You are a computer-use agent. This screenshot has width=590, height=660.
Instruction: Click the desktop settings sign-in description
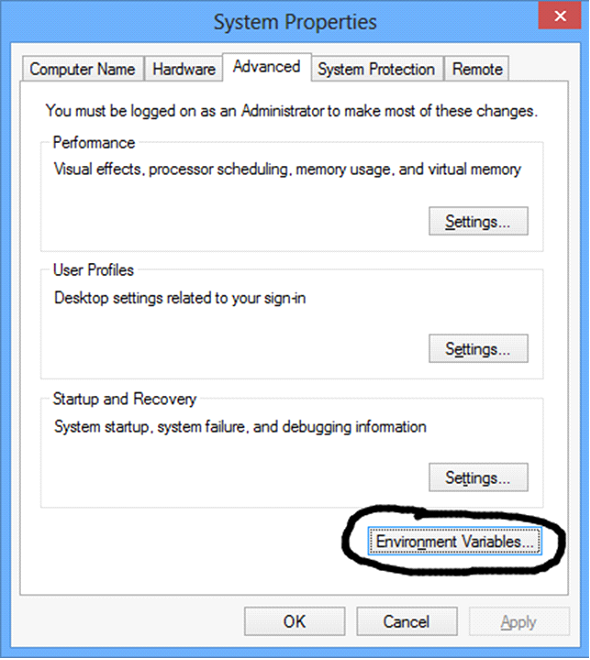click(x=180, y=298)
